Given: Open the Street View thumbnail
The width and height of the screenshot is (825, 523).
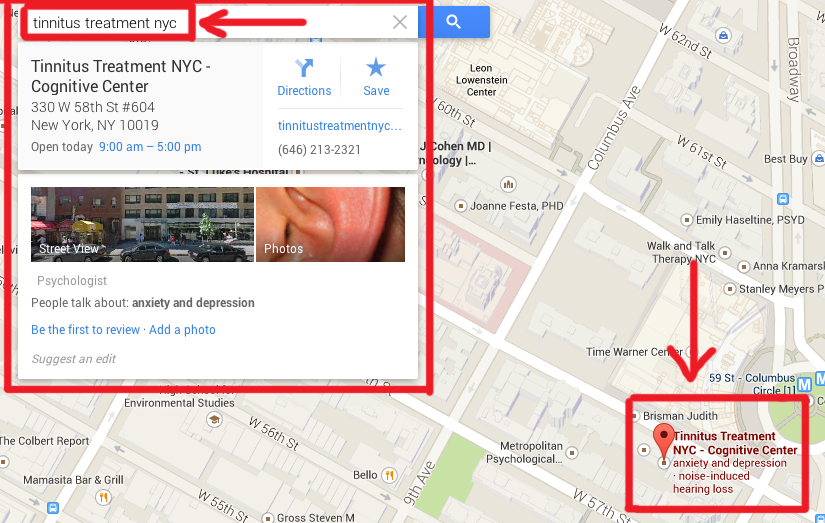Looking at the screenshot, I should click(142, 225).
